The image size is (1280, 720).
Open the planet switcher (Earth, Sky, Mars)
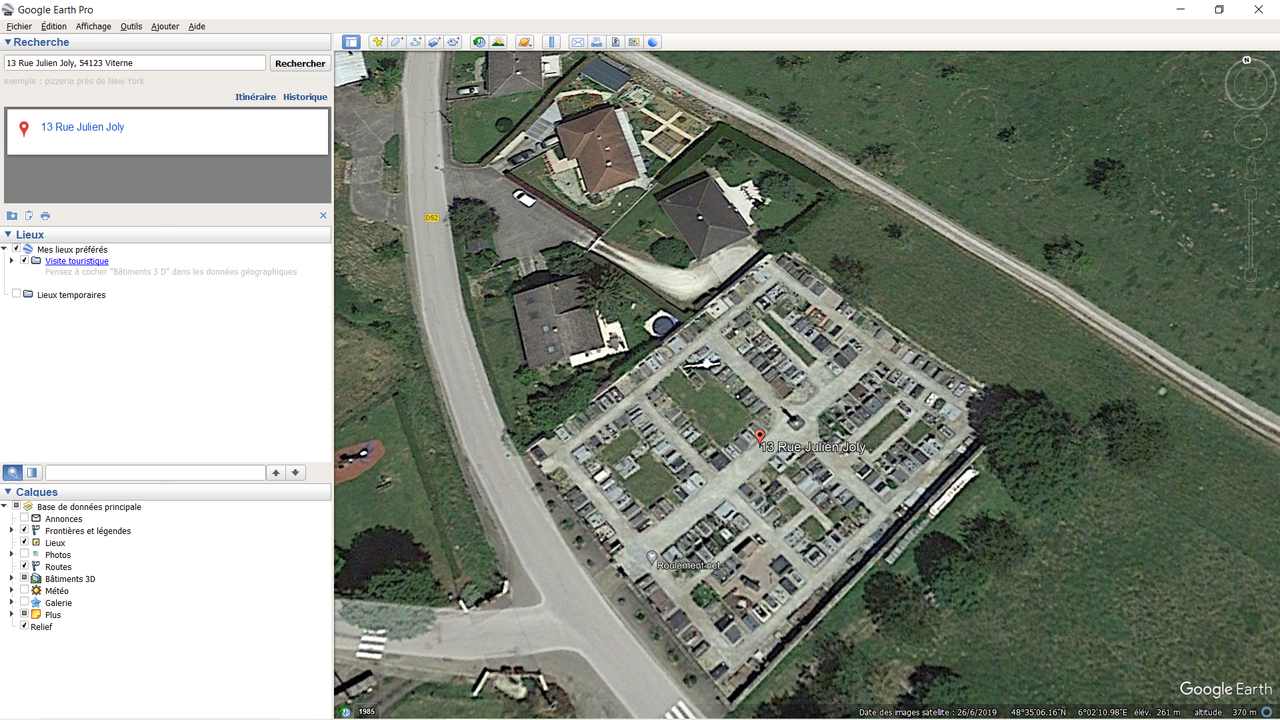point(525,42)
